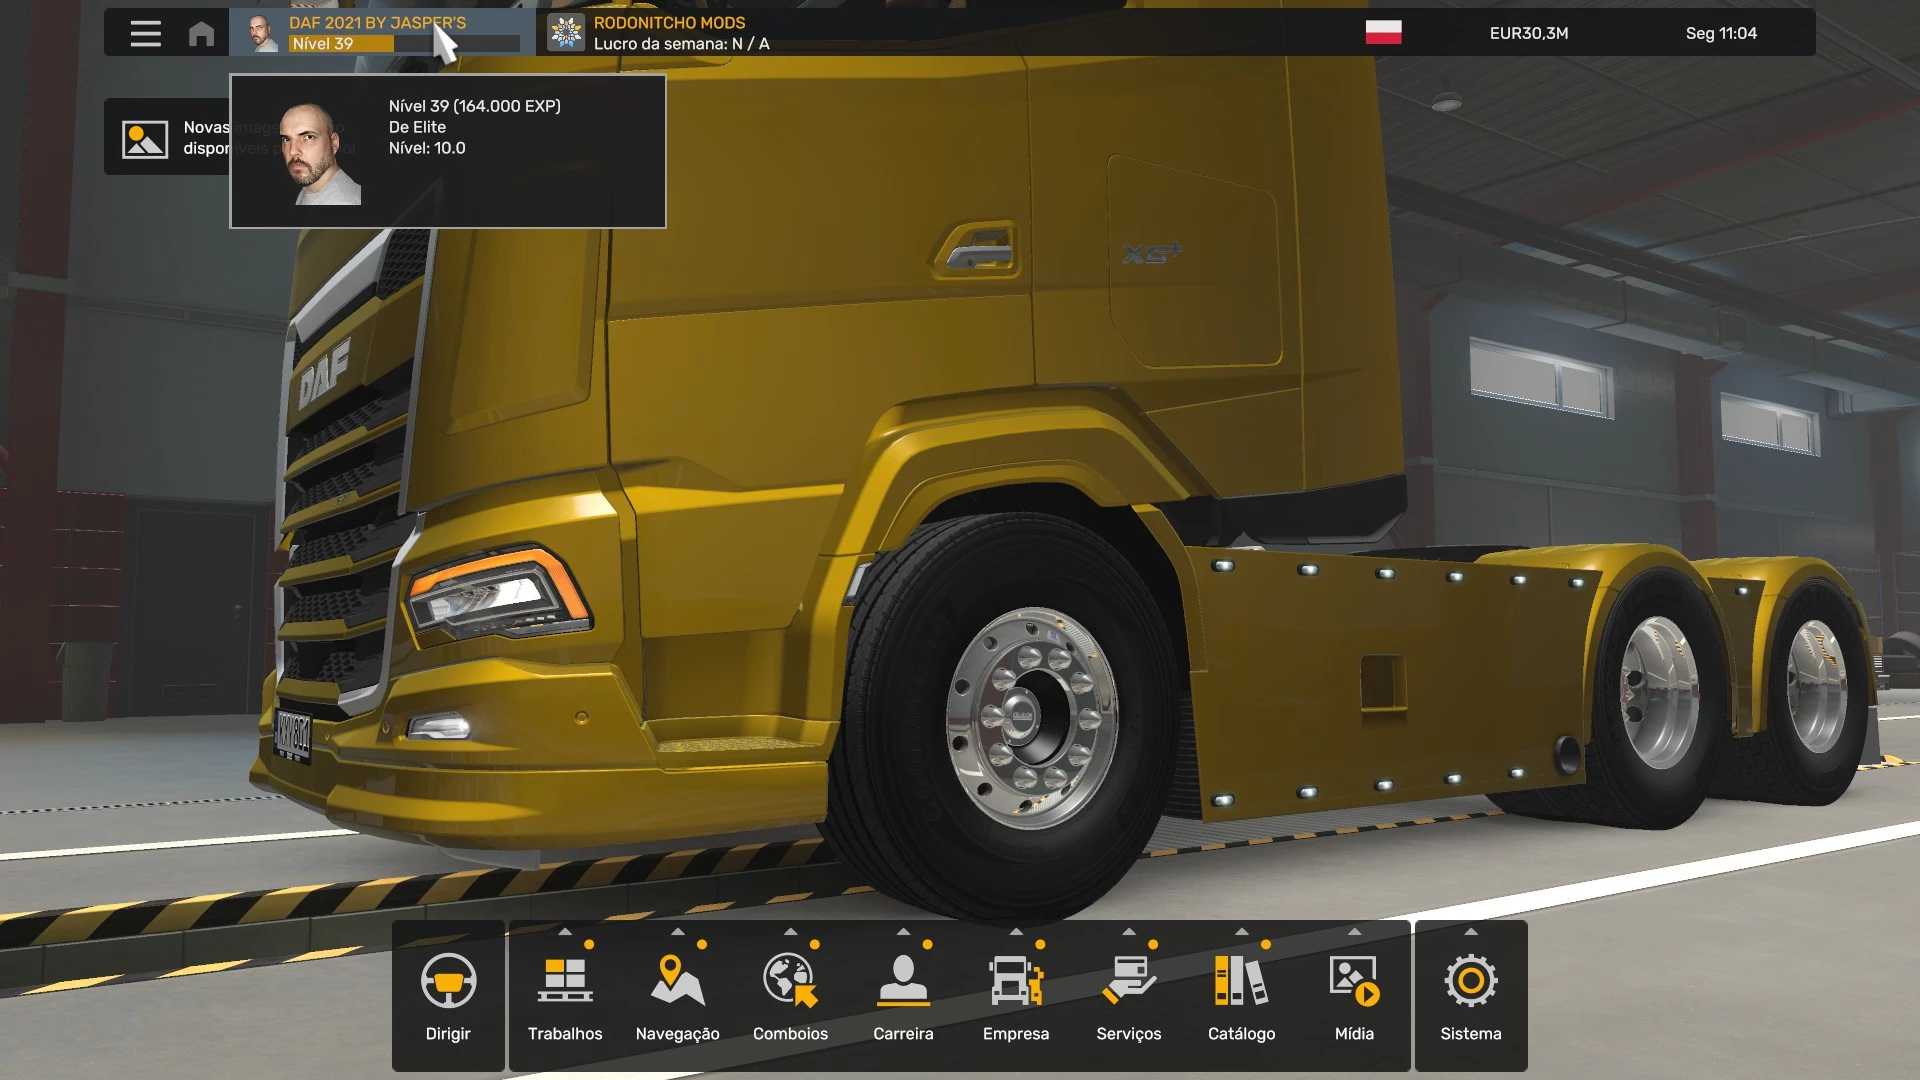This screenshot has width=1920, height=1080.
Task: Click the DAF 2021 BY JASPER'S profile name
Action: coord(377,22)
